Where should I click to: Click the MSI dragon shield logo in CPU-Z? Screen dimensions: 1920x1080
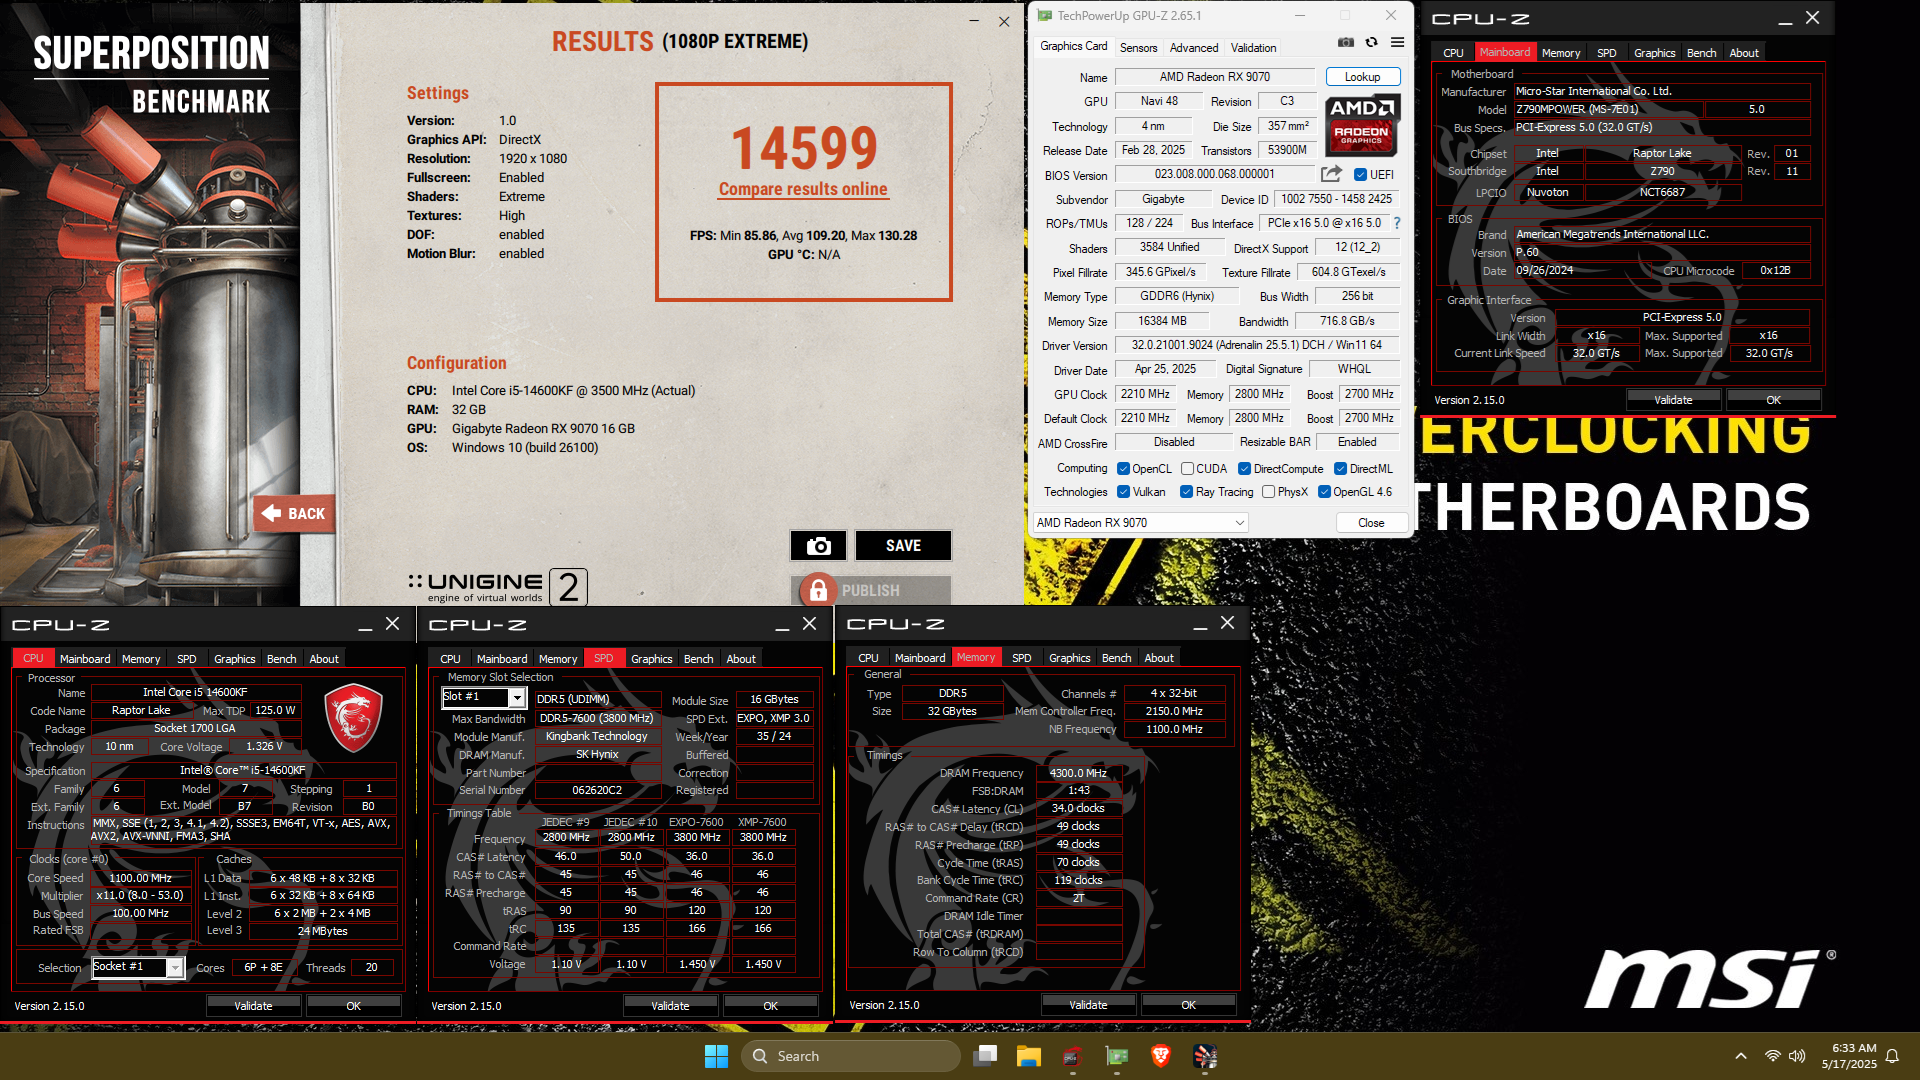pyautogui.click(x=353, y=718)
